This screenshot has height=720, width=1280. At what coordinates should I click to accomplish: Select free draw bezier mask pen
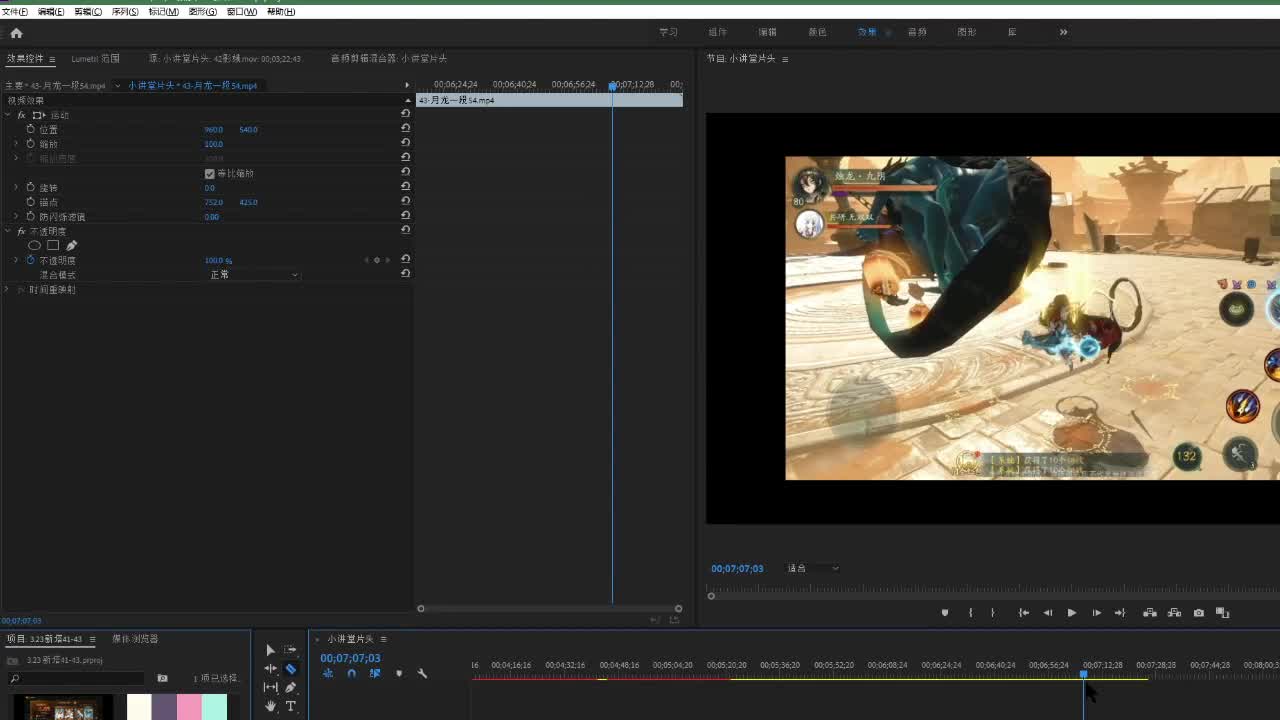point(71,245)
